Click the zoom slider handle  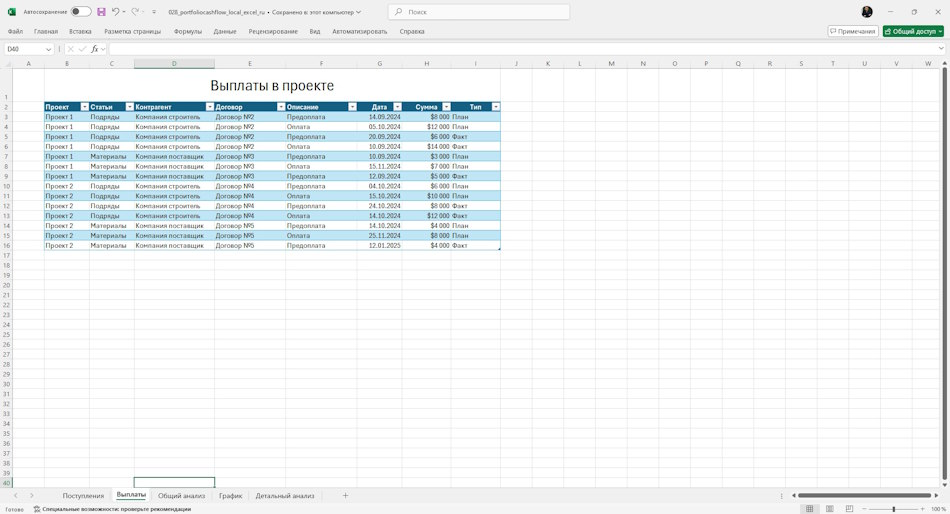[x=894, y=509]
